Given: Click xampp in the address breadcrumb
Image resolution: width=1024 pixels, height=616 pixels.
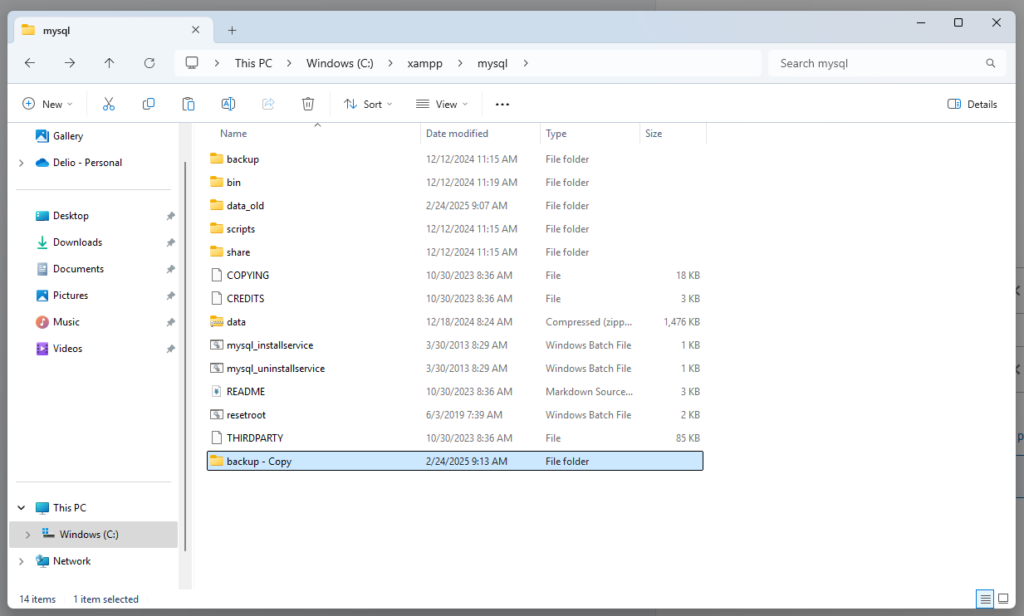Looking at the screenshot, I should (x=424, y=63).
